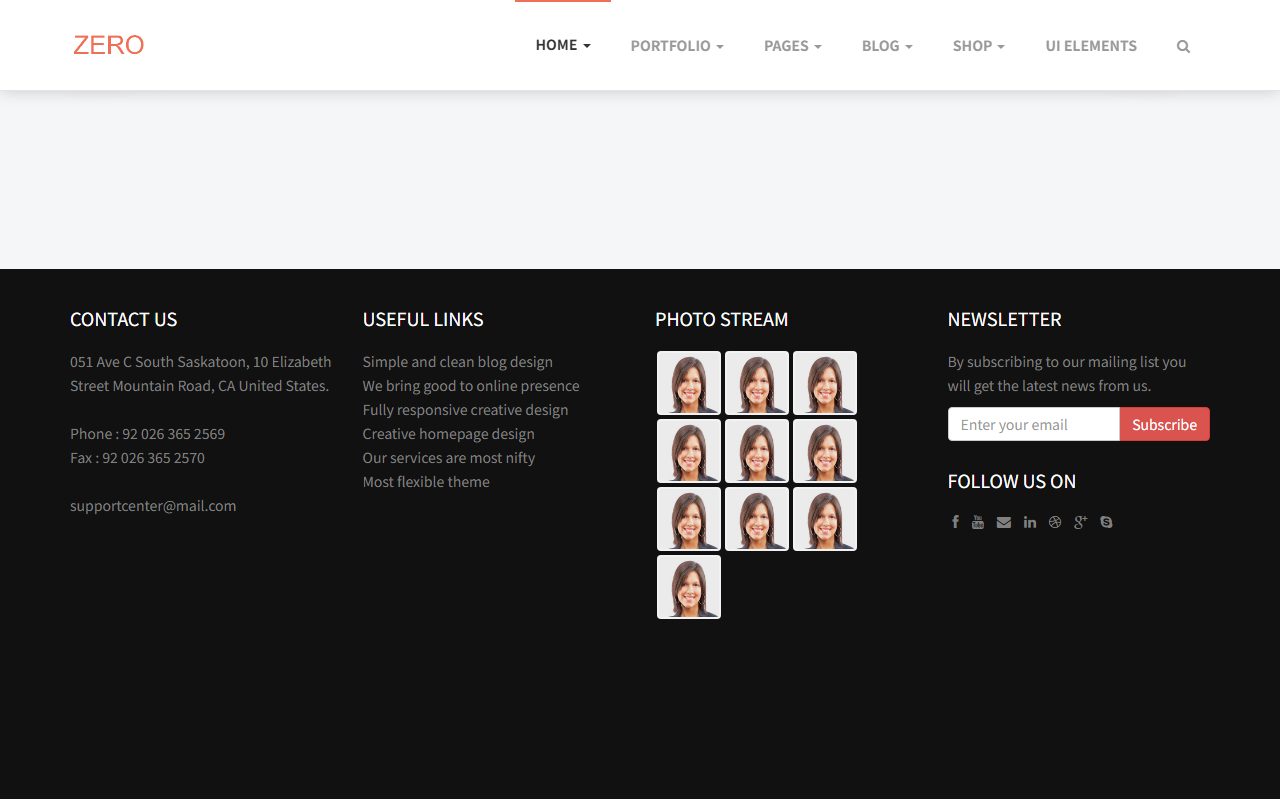The image size is (1280, 800).
Task: Click the Dribbble social icon
Action: 1055,522
